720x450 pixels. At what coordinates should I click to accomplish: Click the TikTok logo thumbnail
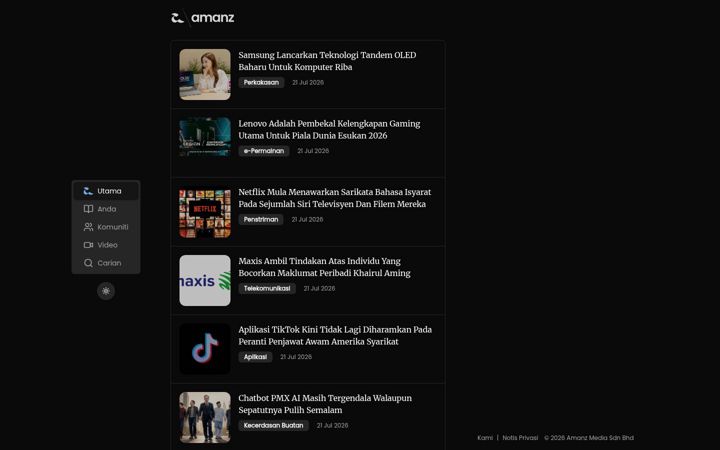tap(205, 349)
